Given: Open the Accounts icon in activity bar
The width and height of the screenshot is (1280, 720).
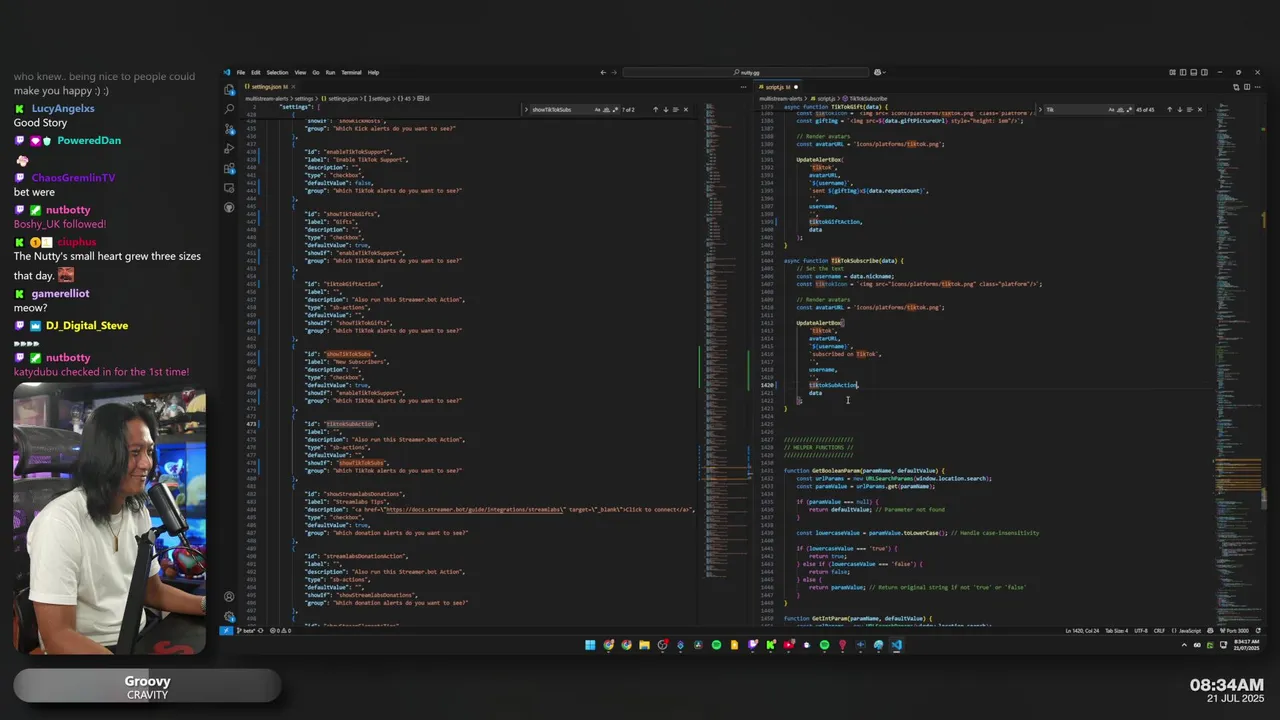Looking at the screenshot, I should (229, 596).
